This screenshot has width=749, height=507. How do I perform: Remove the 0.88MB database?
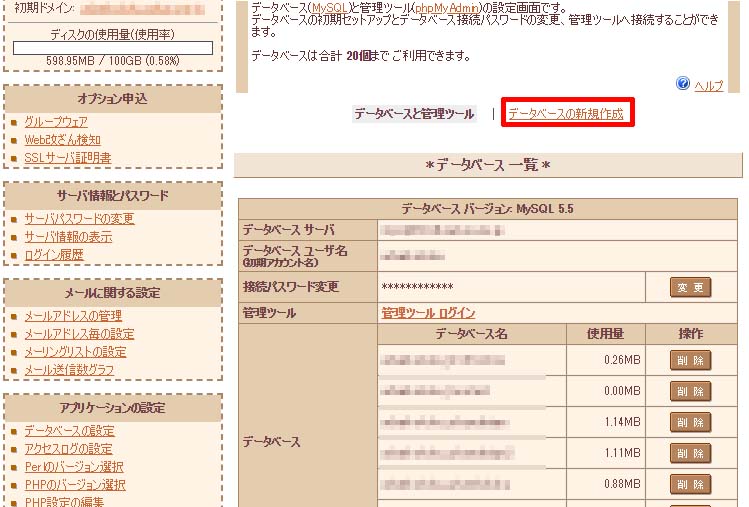click(690, 484)
